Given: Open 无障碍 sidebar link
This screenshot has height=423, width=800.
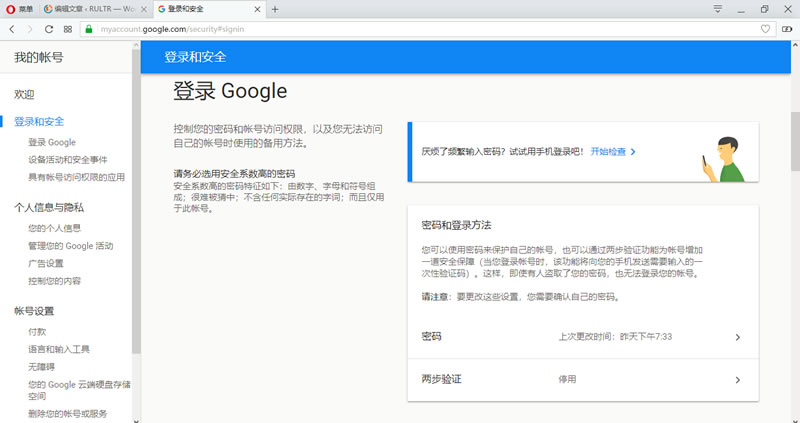Looking at the screenshot, I should pos(41,366).
